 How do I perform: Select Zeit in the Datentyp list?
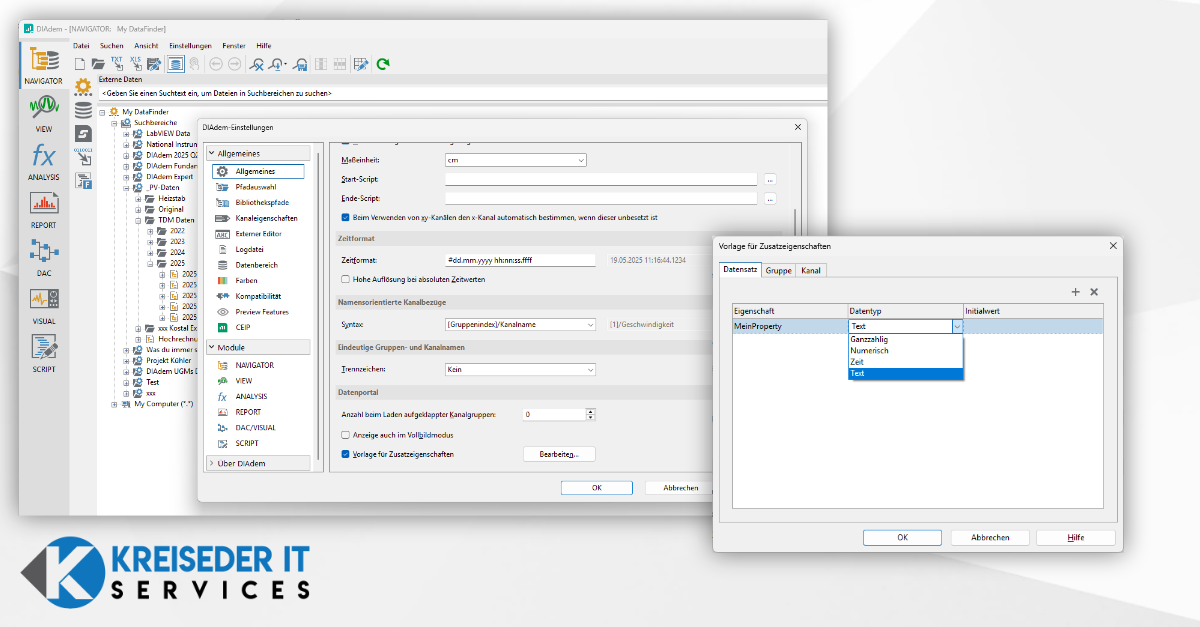coord(906,362)
